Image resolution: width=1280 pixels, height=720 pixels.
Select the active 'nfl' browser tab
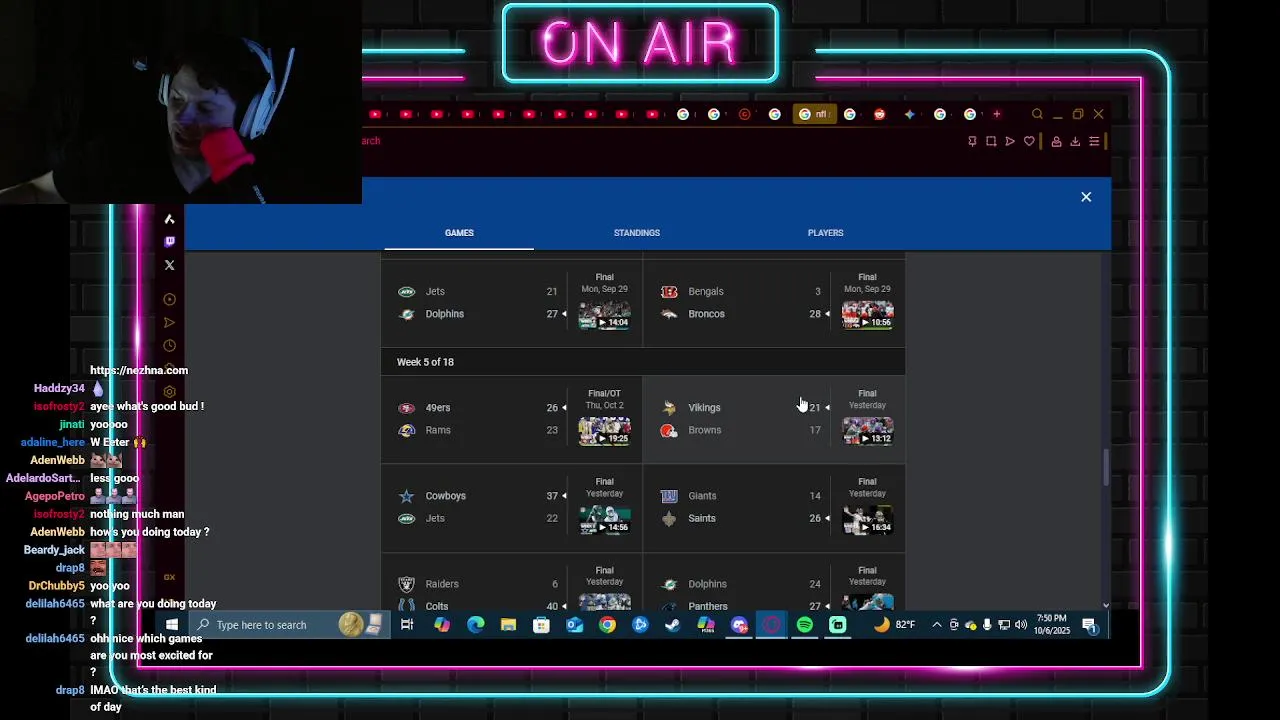click(x=814, y=114)
